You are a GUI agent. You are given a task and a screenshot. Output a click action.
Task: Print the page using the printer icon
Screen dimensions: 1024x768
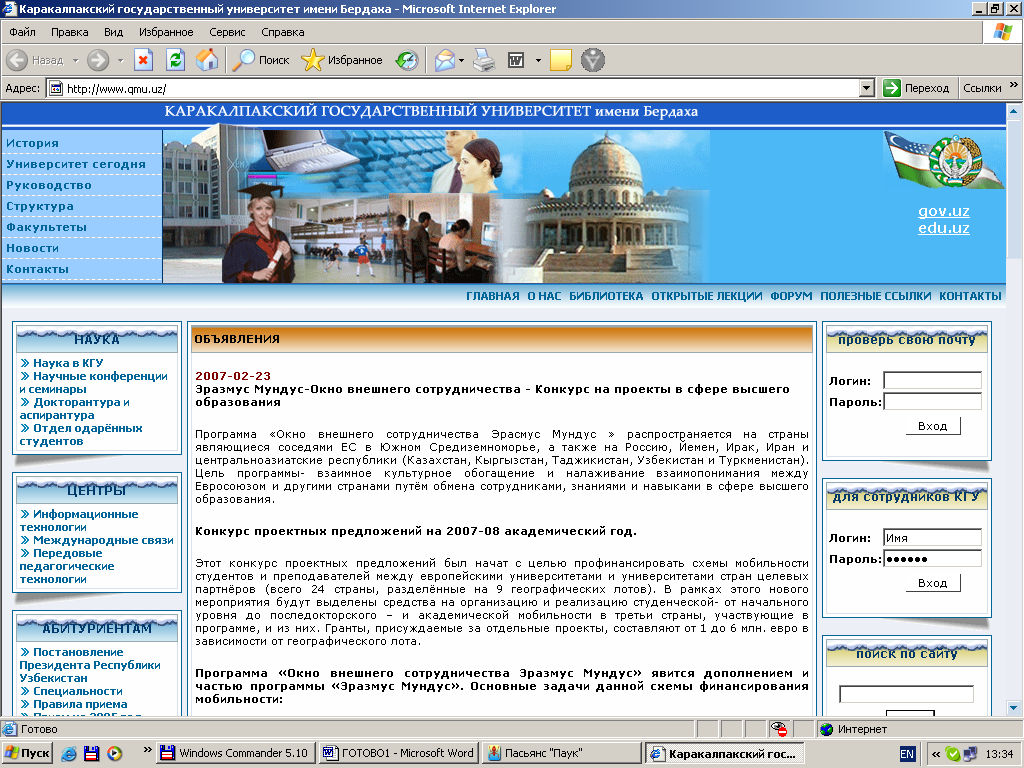coord(485,60)
